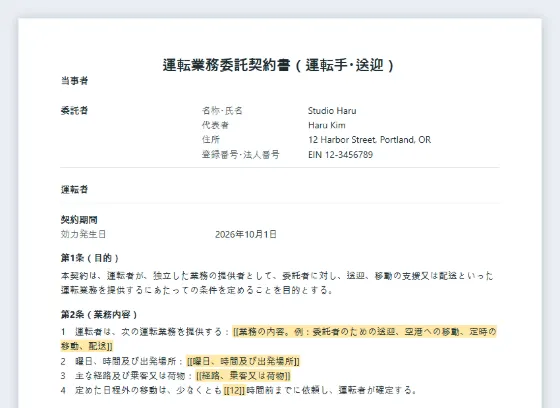Click the 登録番号・法人番号 label
This screenshot has width=560, height=408.
click(240, 155)
